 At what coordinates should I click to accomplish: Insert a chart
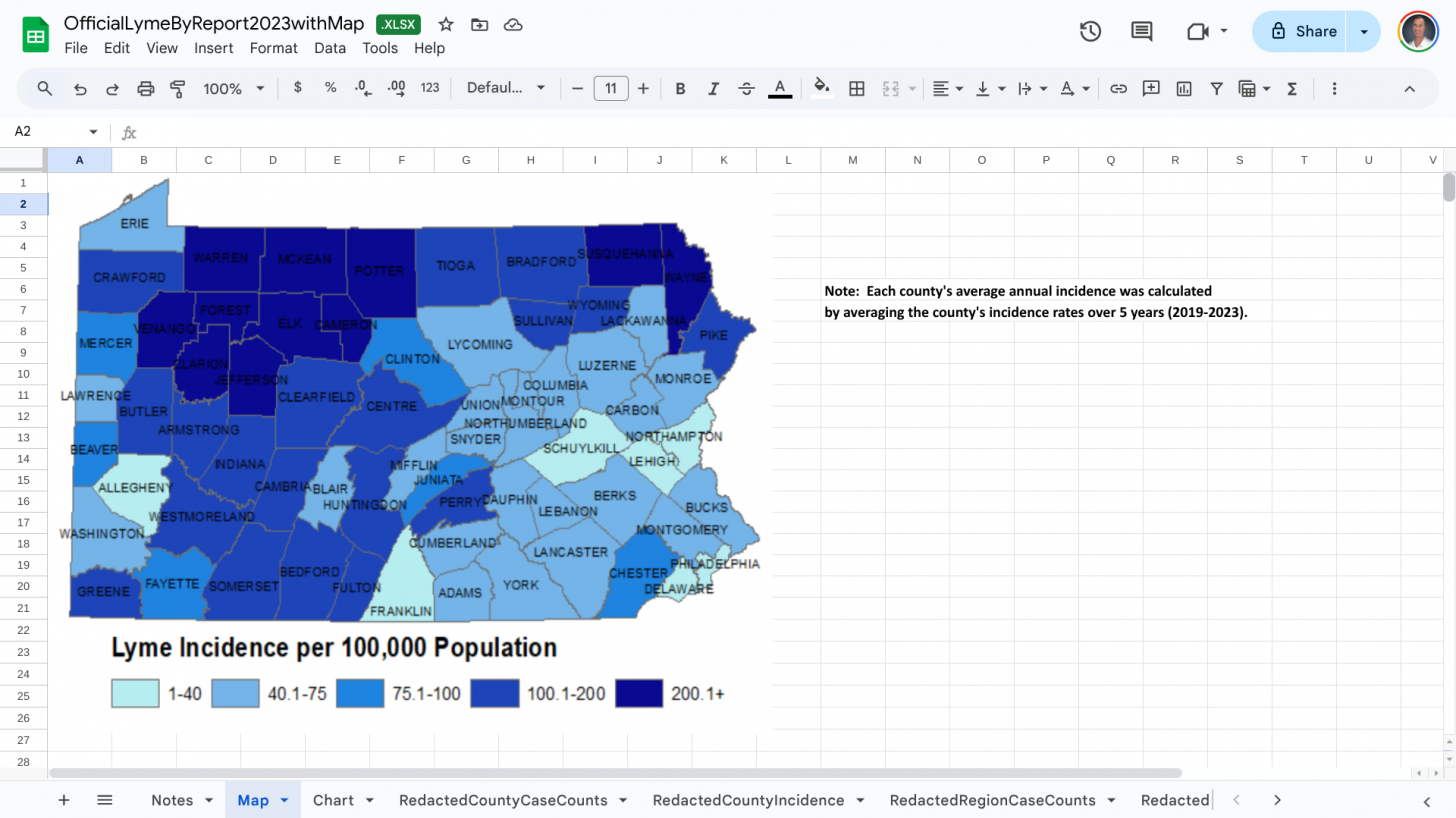tap(1184, 88)
